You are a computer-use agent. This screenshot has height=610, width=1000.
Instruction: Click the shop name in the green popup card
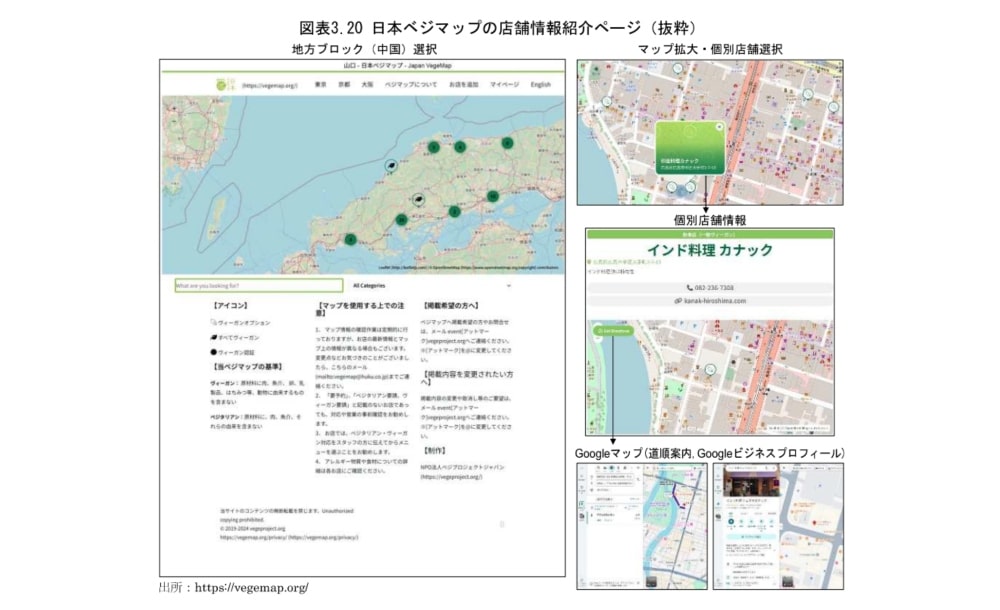[680, 161]
